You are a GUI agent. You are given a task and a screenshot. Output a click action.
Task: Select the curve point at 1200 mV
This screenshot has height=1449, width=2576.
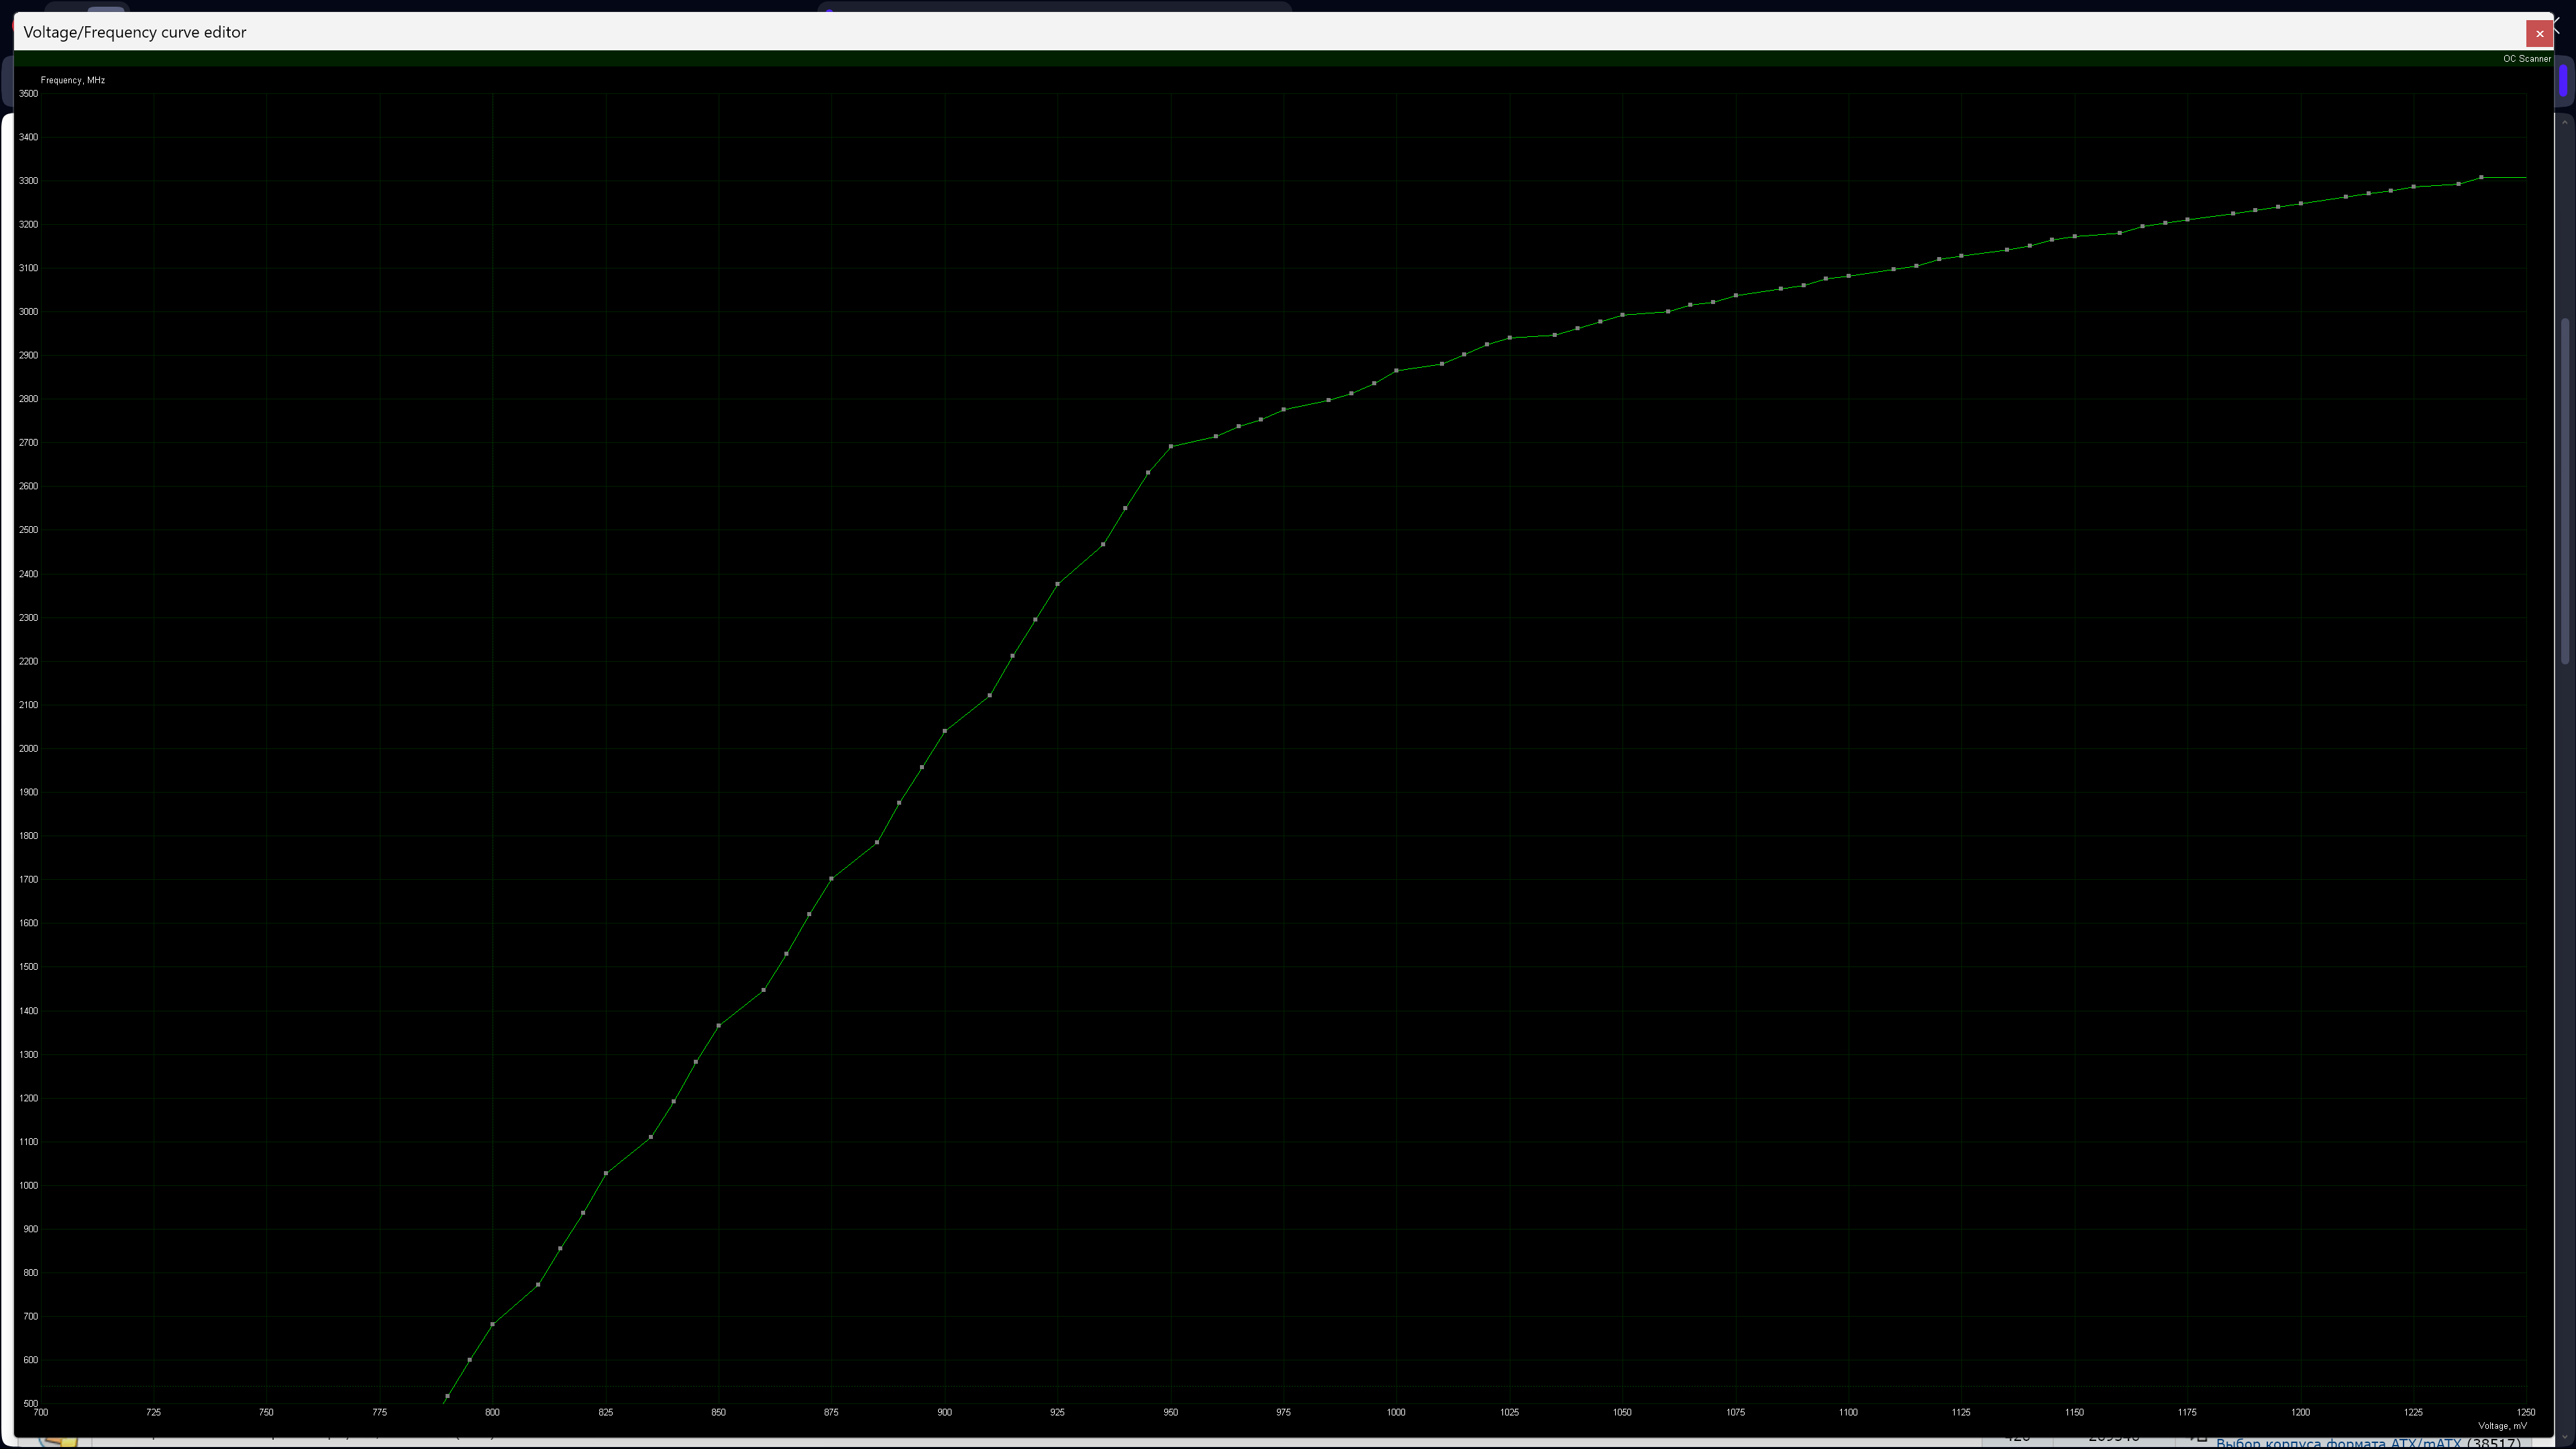[x=2300, y=204]
